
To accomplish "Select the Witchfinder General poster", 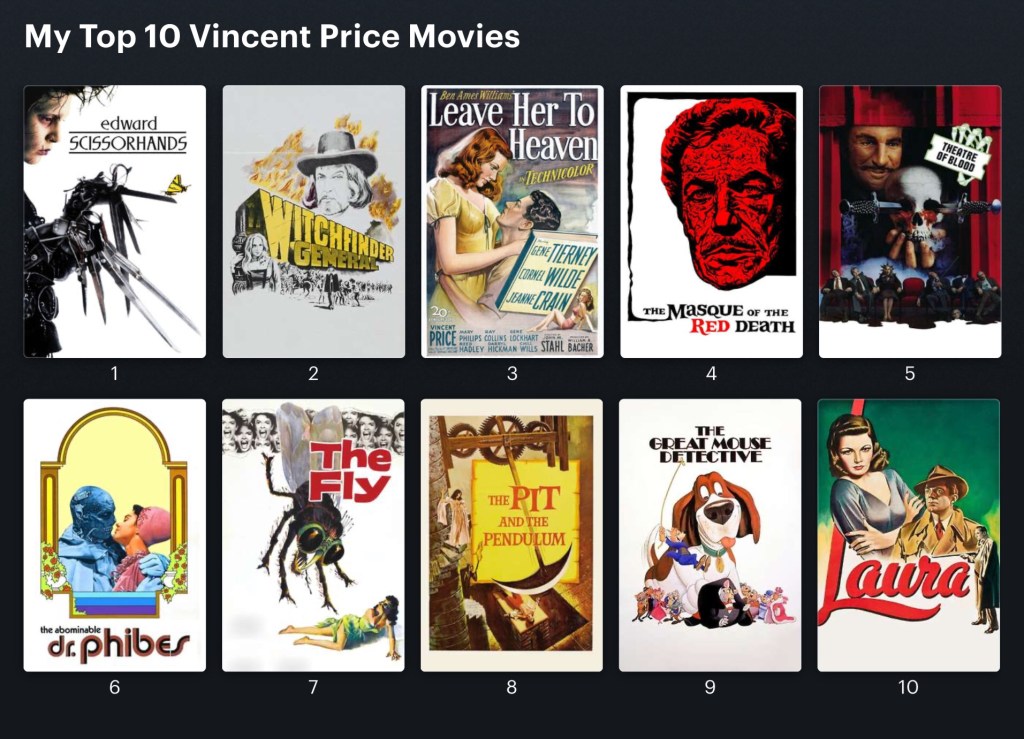I will click(313, 221).
